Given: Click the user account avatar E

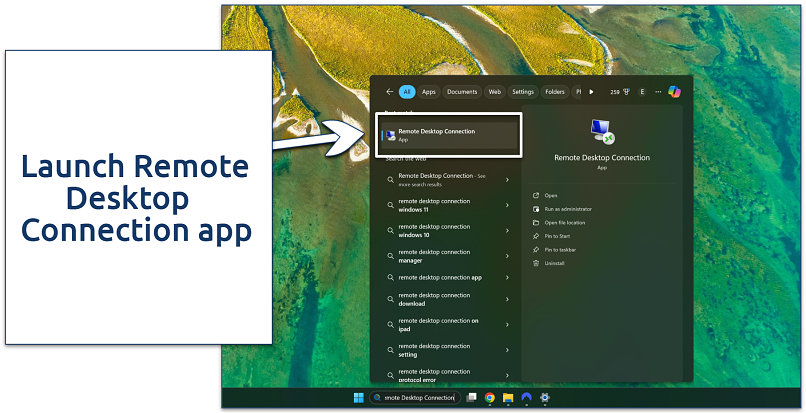Looking at the screenshot, I should [642, 92].
